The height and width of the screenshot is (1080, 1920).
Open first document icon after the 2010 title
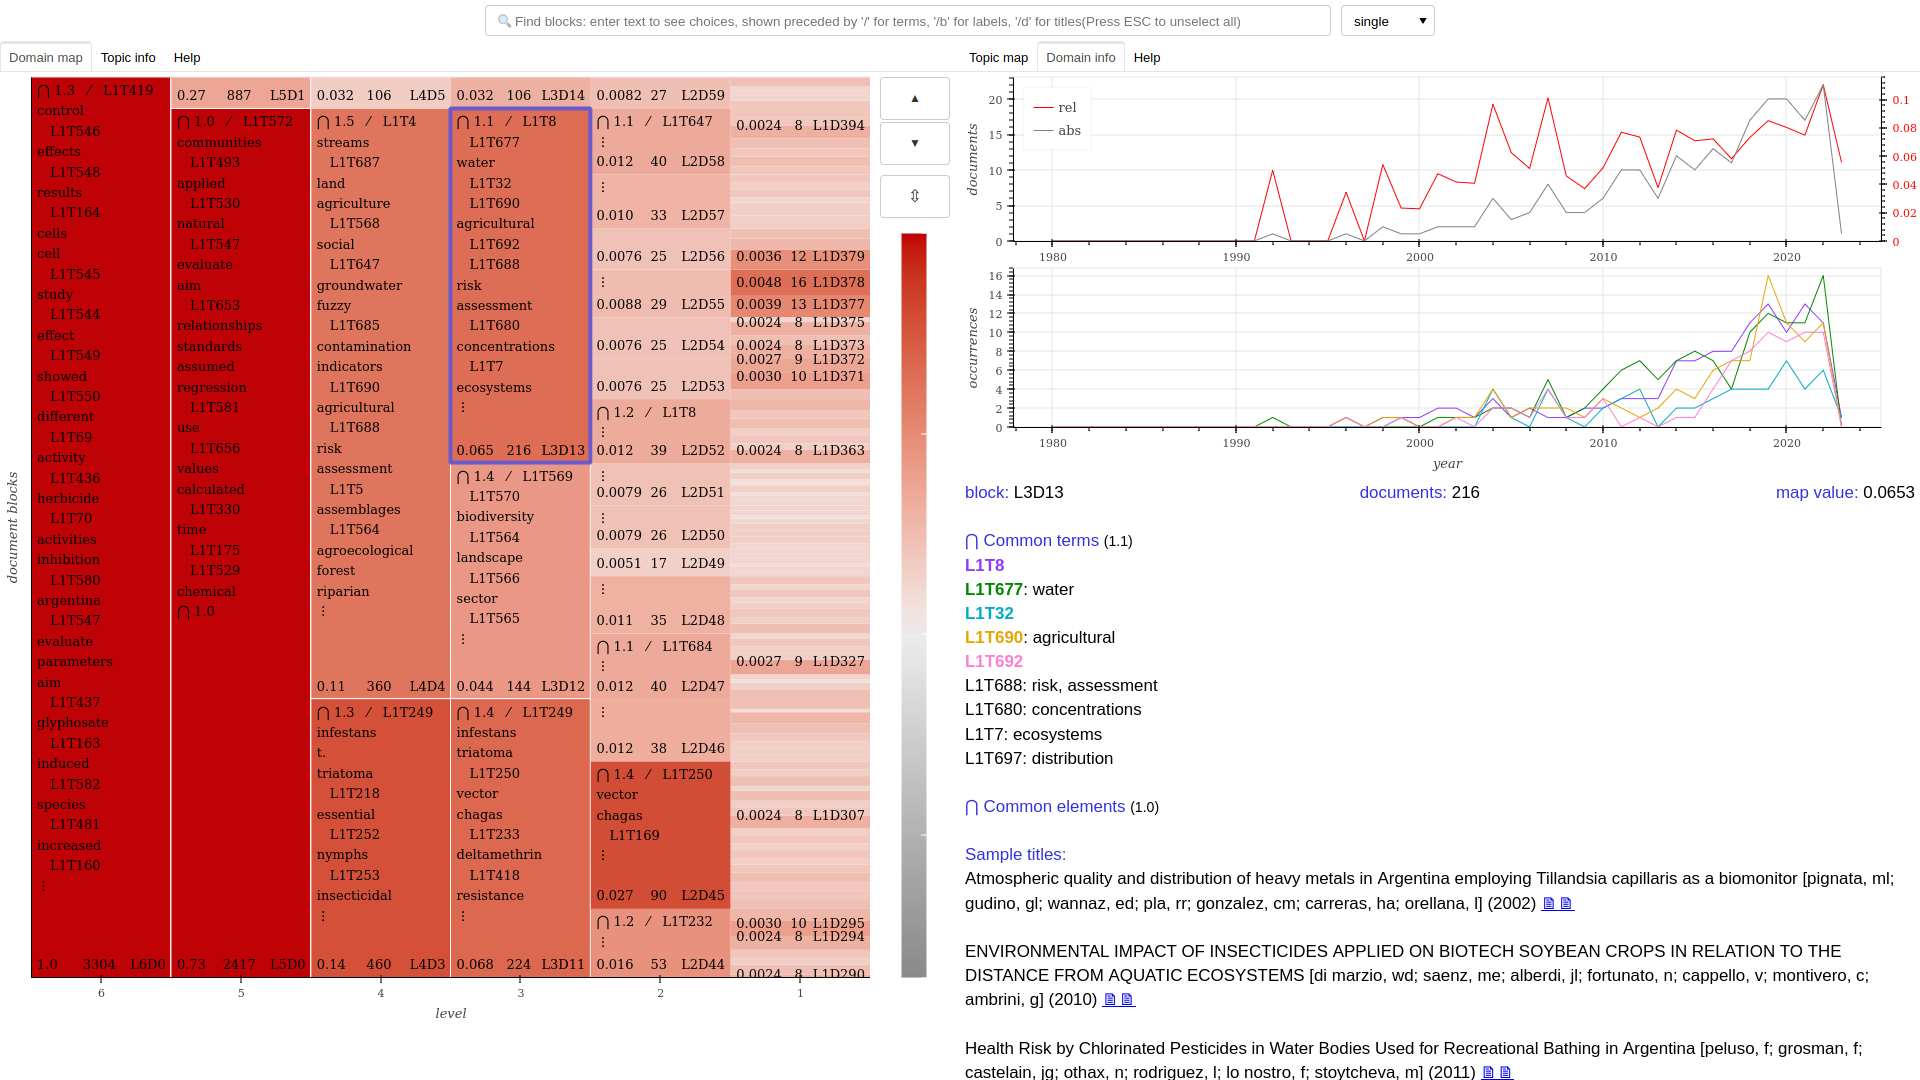click(x=1109, y=1000)
